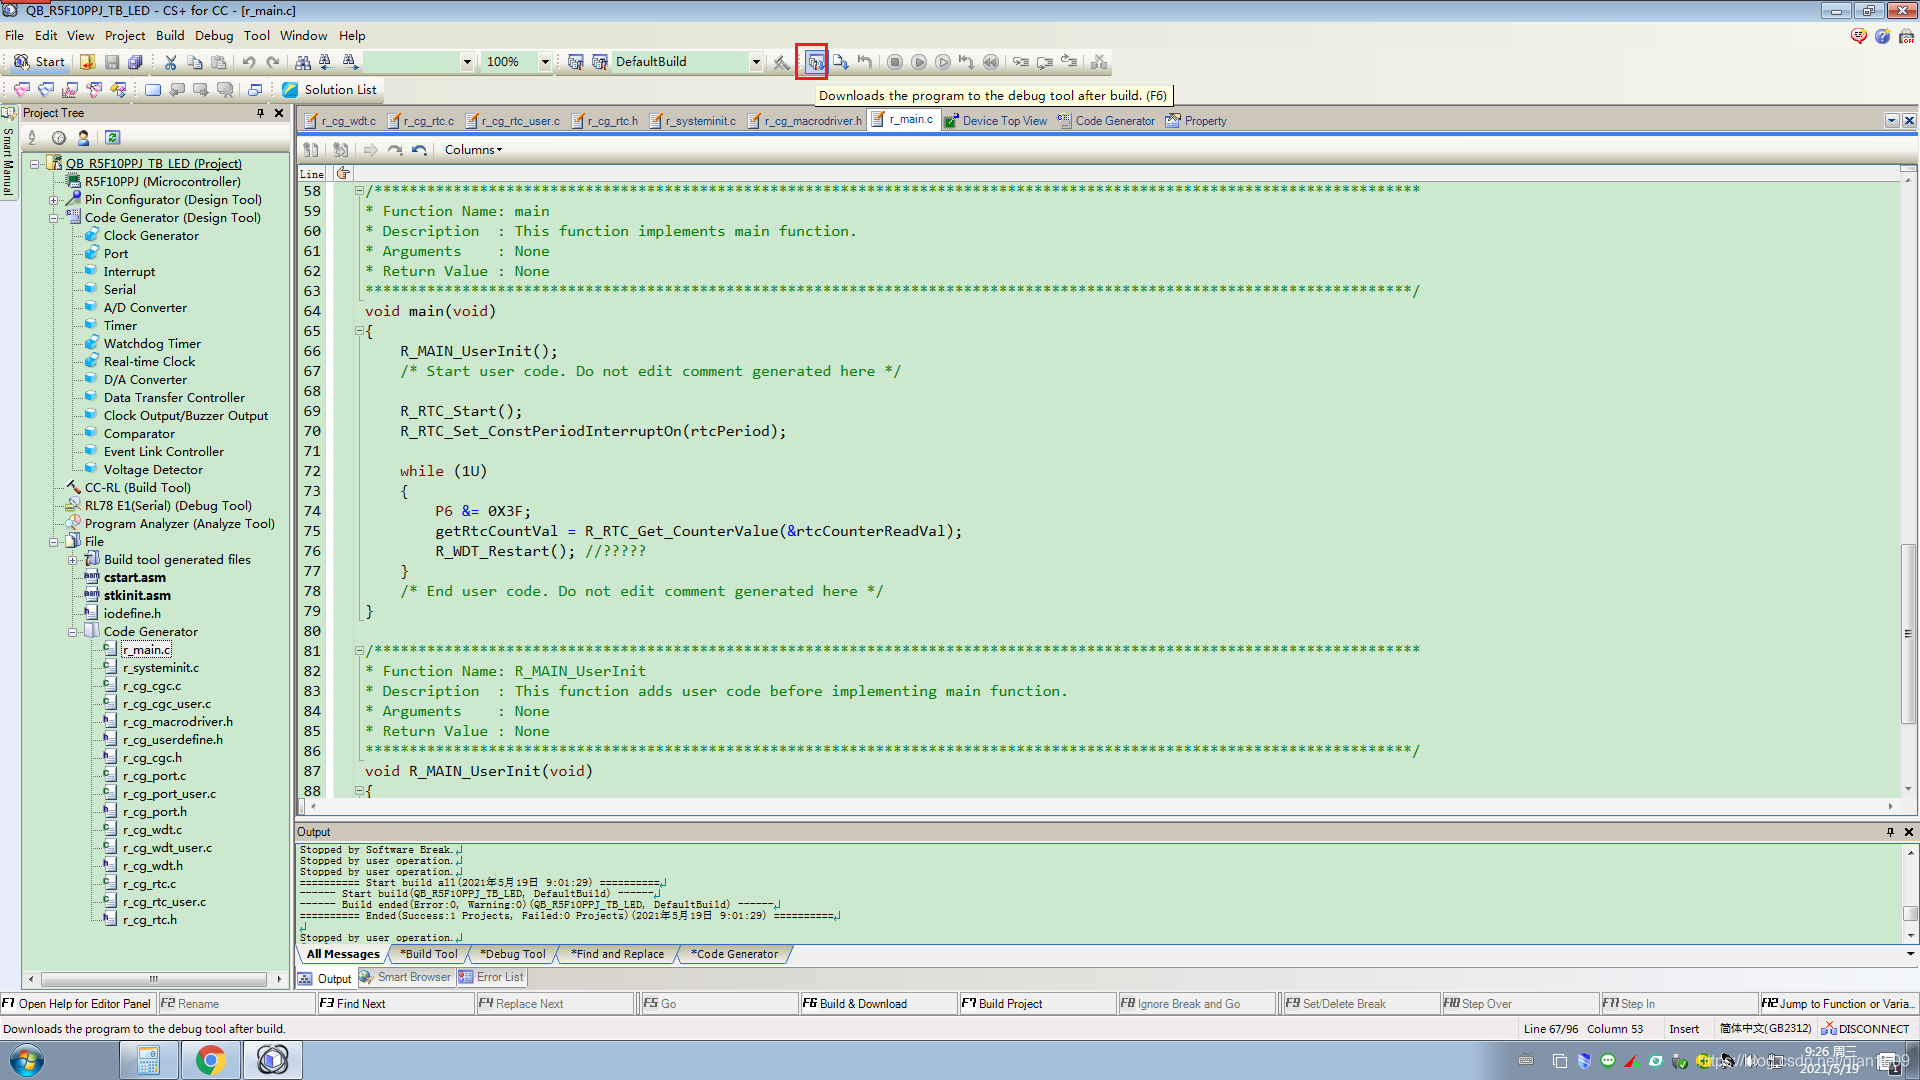This screenshot has height=1080, width=1920.
Task: Click sort alphabetically icon in Project Tree
Action: point(32,138)
